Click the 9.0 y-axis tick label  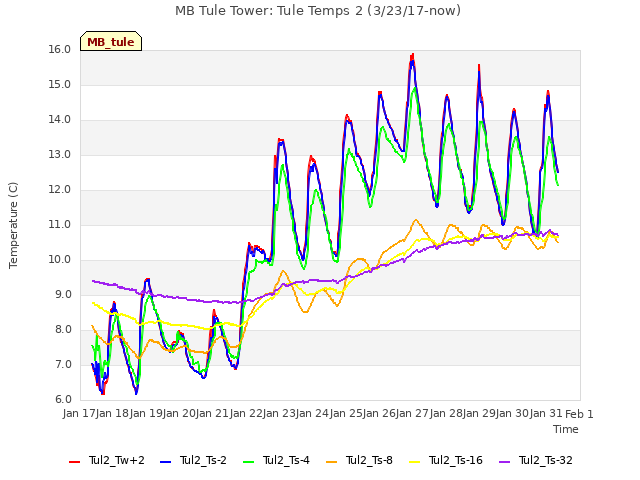pyautogui.click(x=63, y=295)
